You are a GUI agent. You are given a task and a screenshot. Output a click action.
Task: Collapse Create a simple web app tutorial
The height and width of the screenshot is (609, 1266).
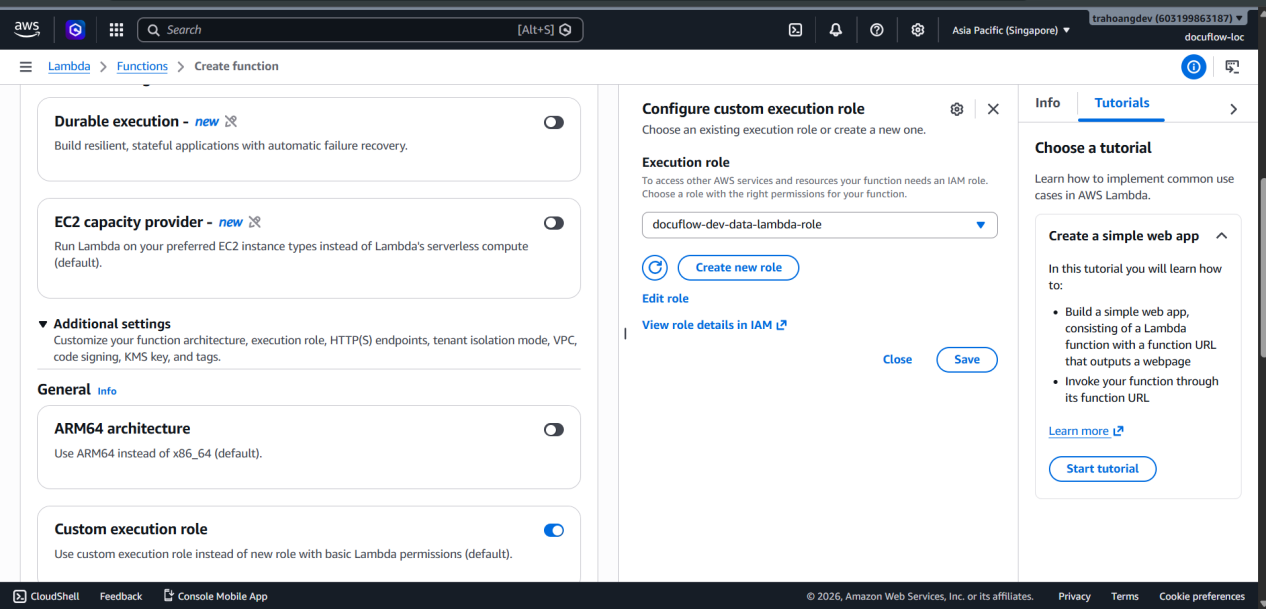pos(1221,236)
